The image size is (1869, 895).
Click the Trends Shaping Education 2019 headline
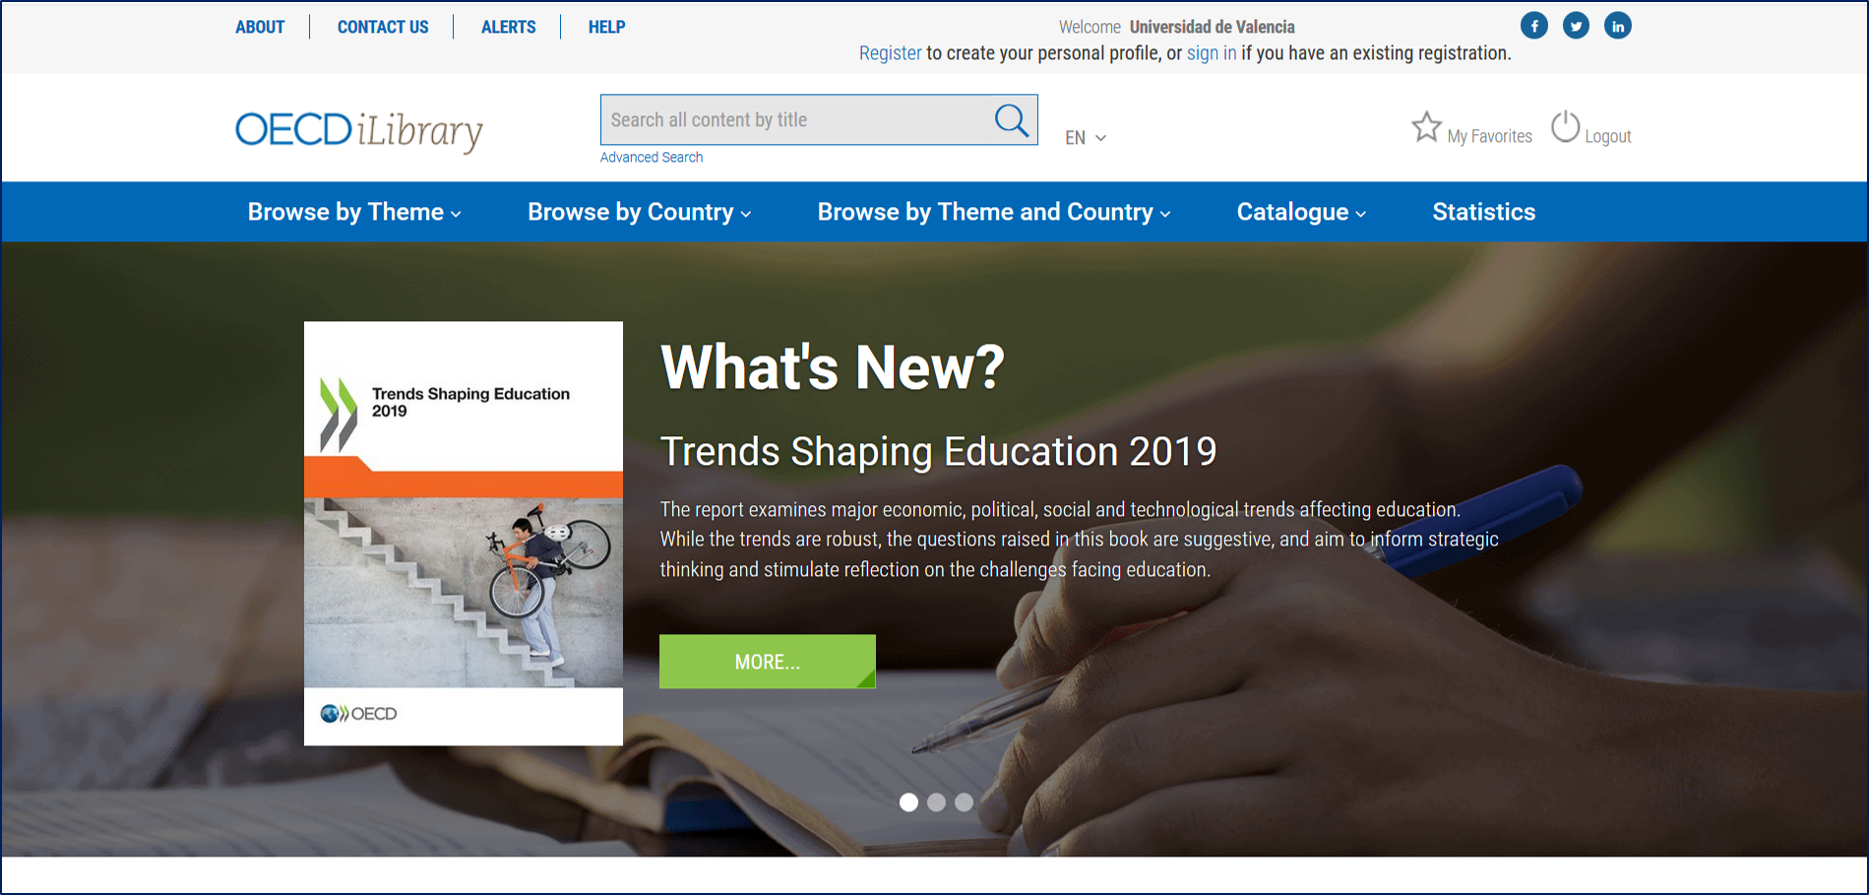coord(938,451)
